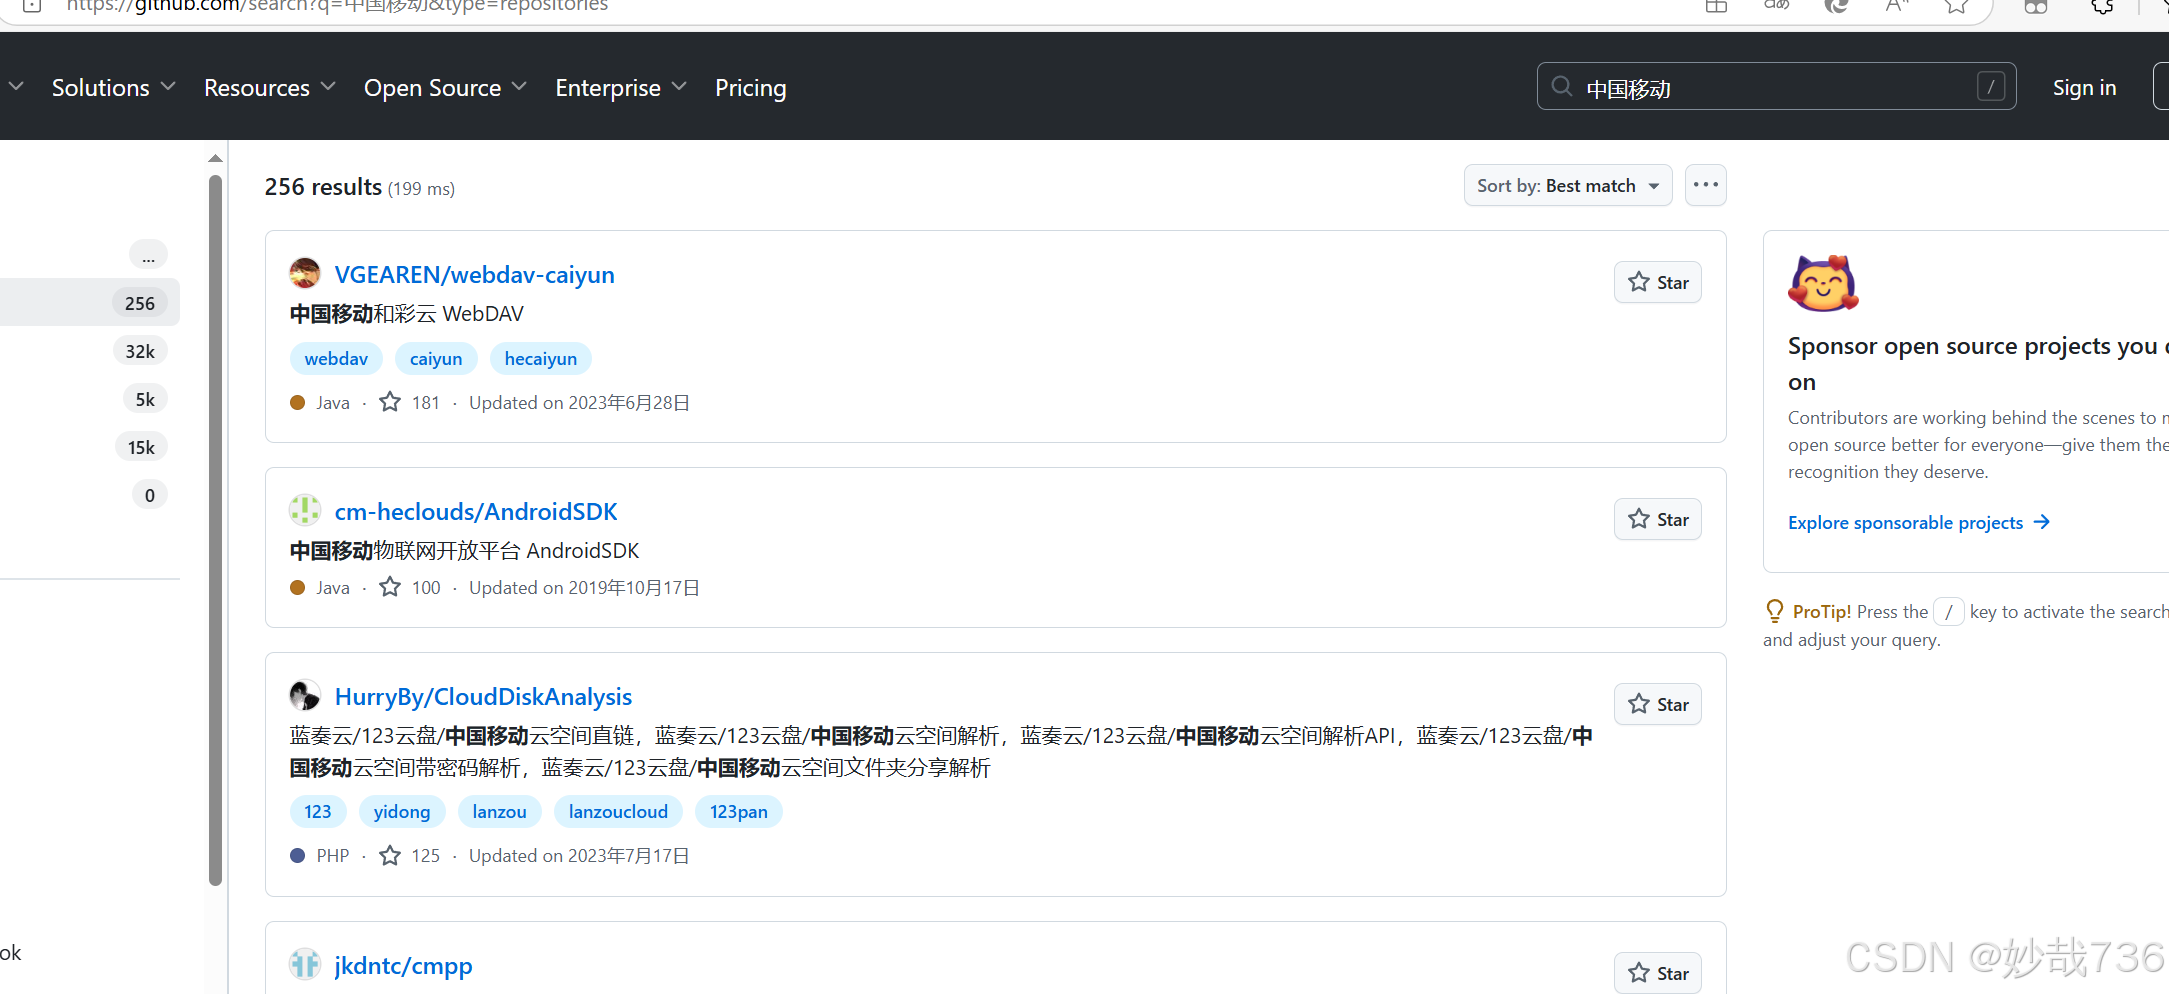Click 181 stars count on webdav-caiyun
Image resolution: width=2169 pixels, height=994 pixels.
(426, 402)
